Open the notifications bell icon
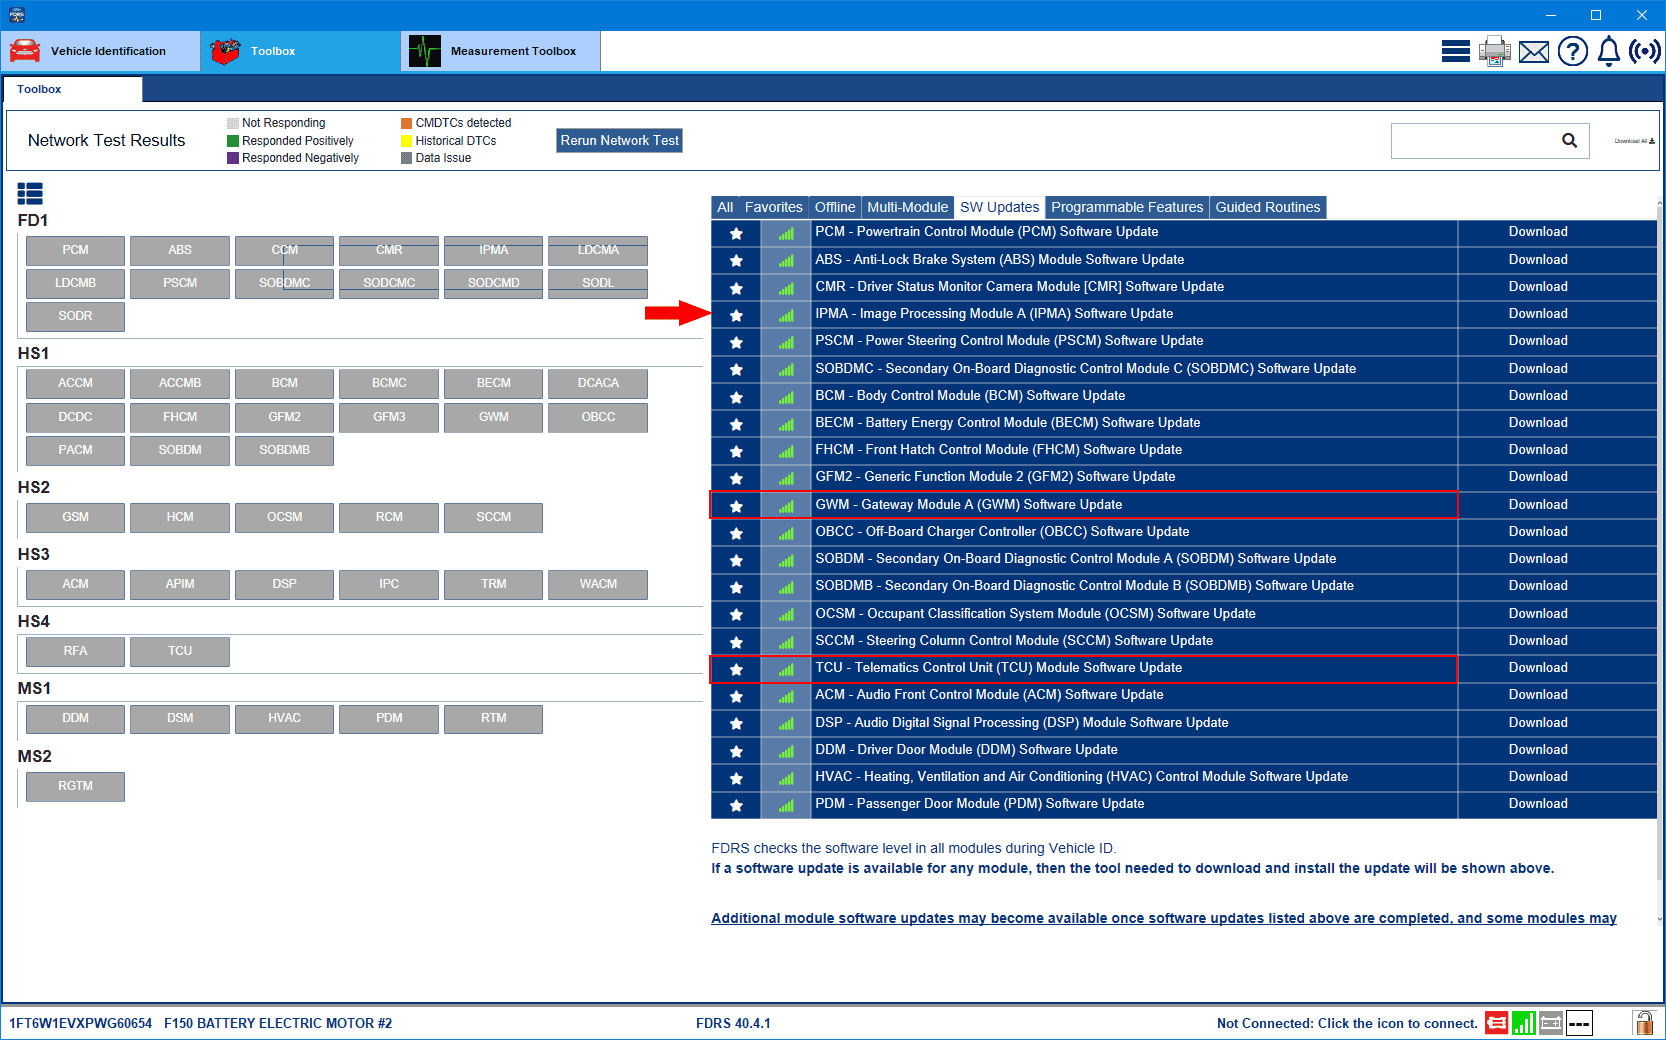 pyautogui.click(x=1609, y=51)
